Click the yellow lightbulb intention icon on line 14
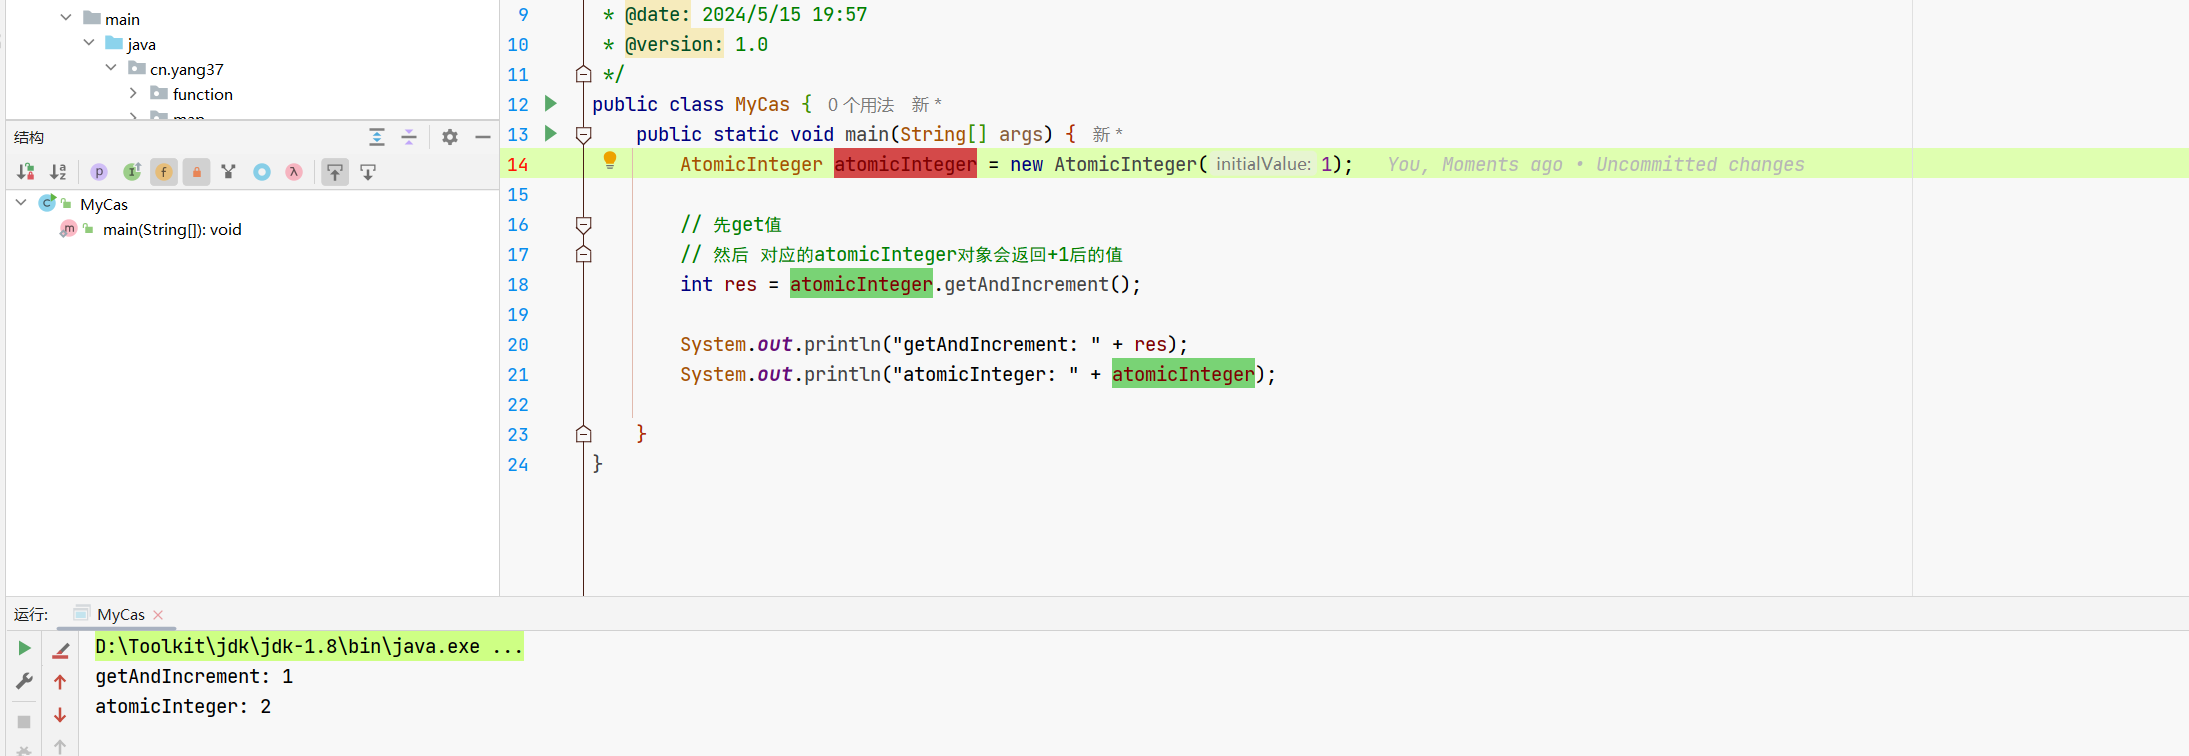Viewport: 2189px width, 756px height. [609, 160]
